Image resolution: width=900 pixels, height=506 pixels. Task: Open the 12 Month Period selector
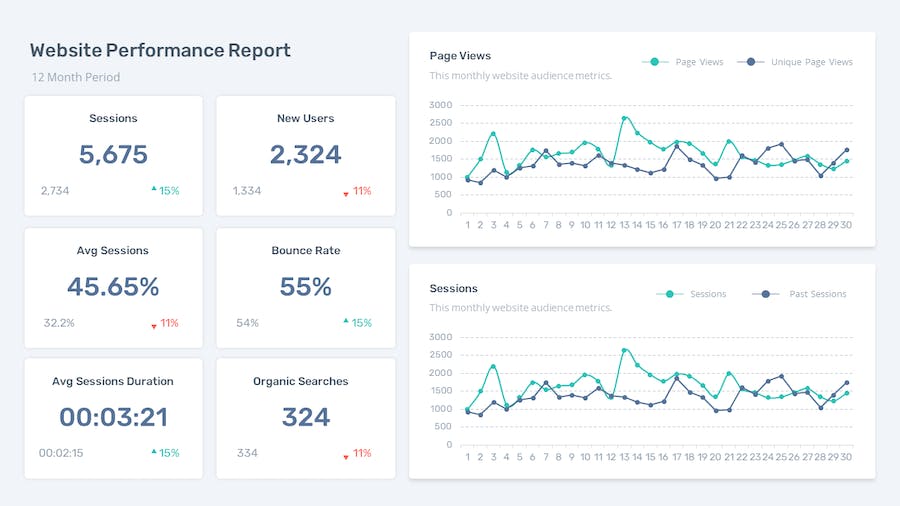(x=76, y=77)
